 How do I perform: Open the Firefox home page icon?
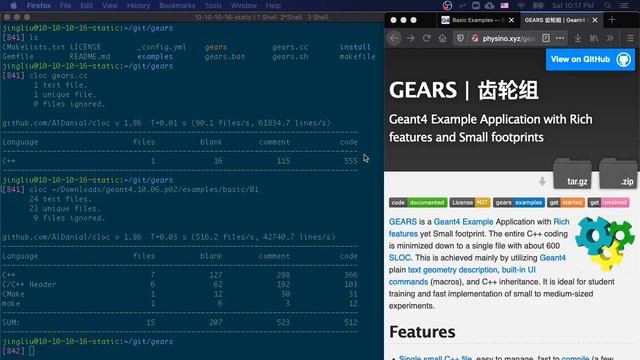442,38
